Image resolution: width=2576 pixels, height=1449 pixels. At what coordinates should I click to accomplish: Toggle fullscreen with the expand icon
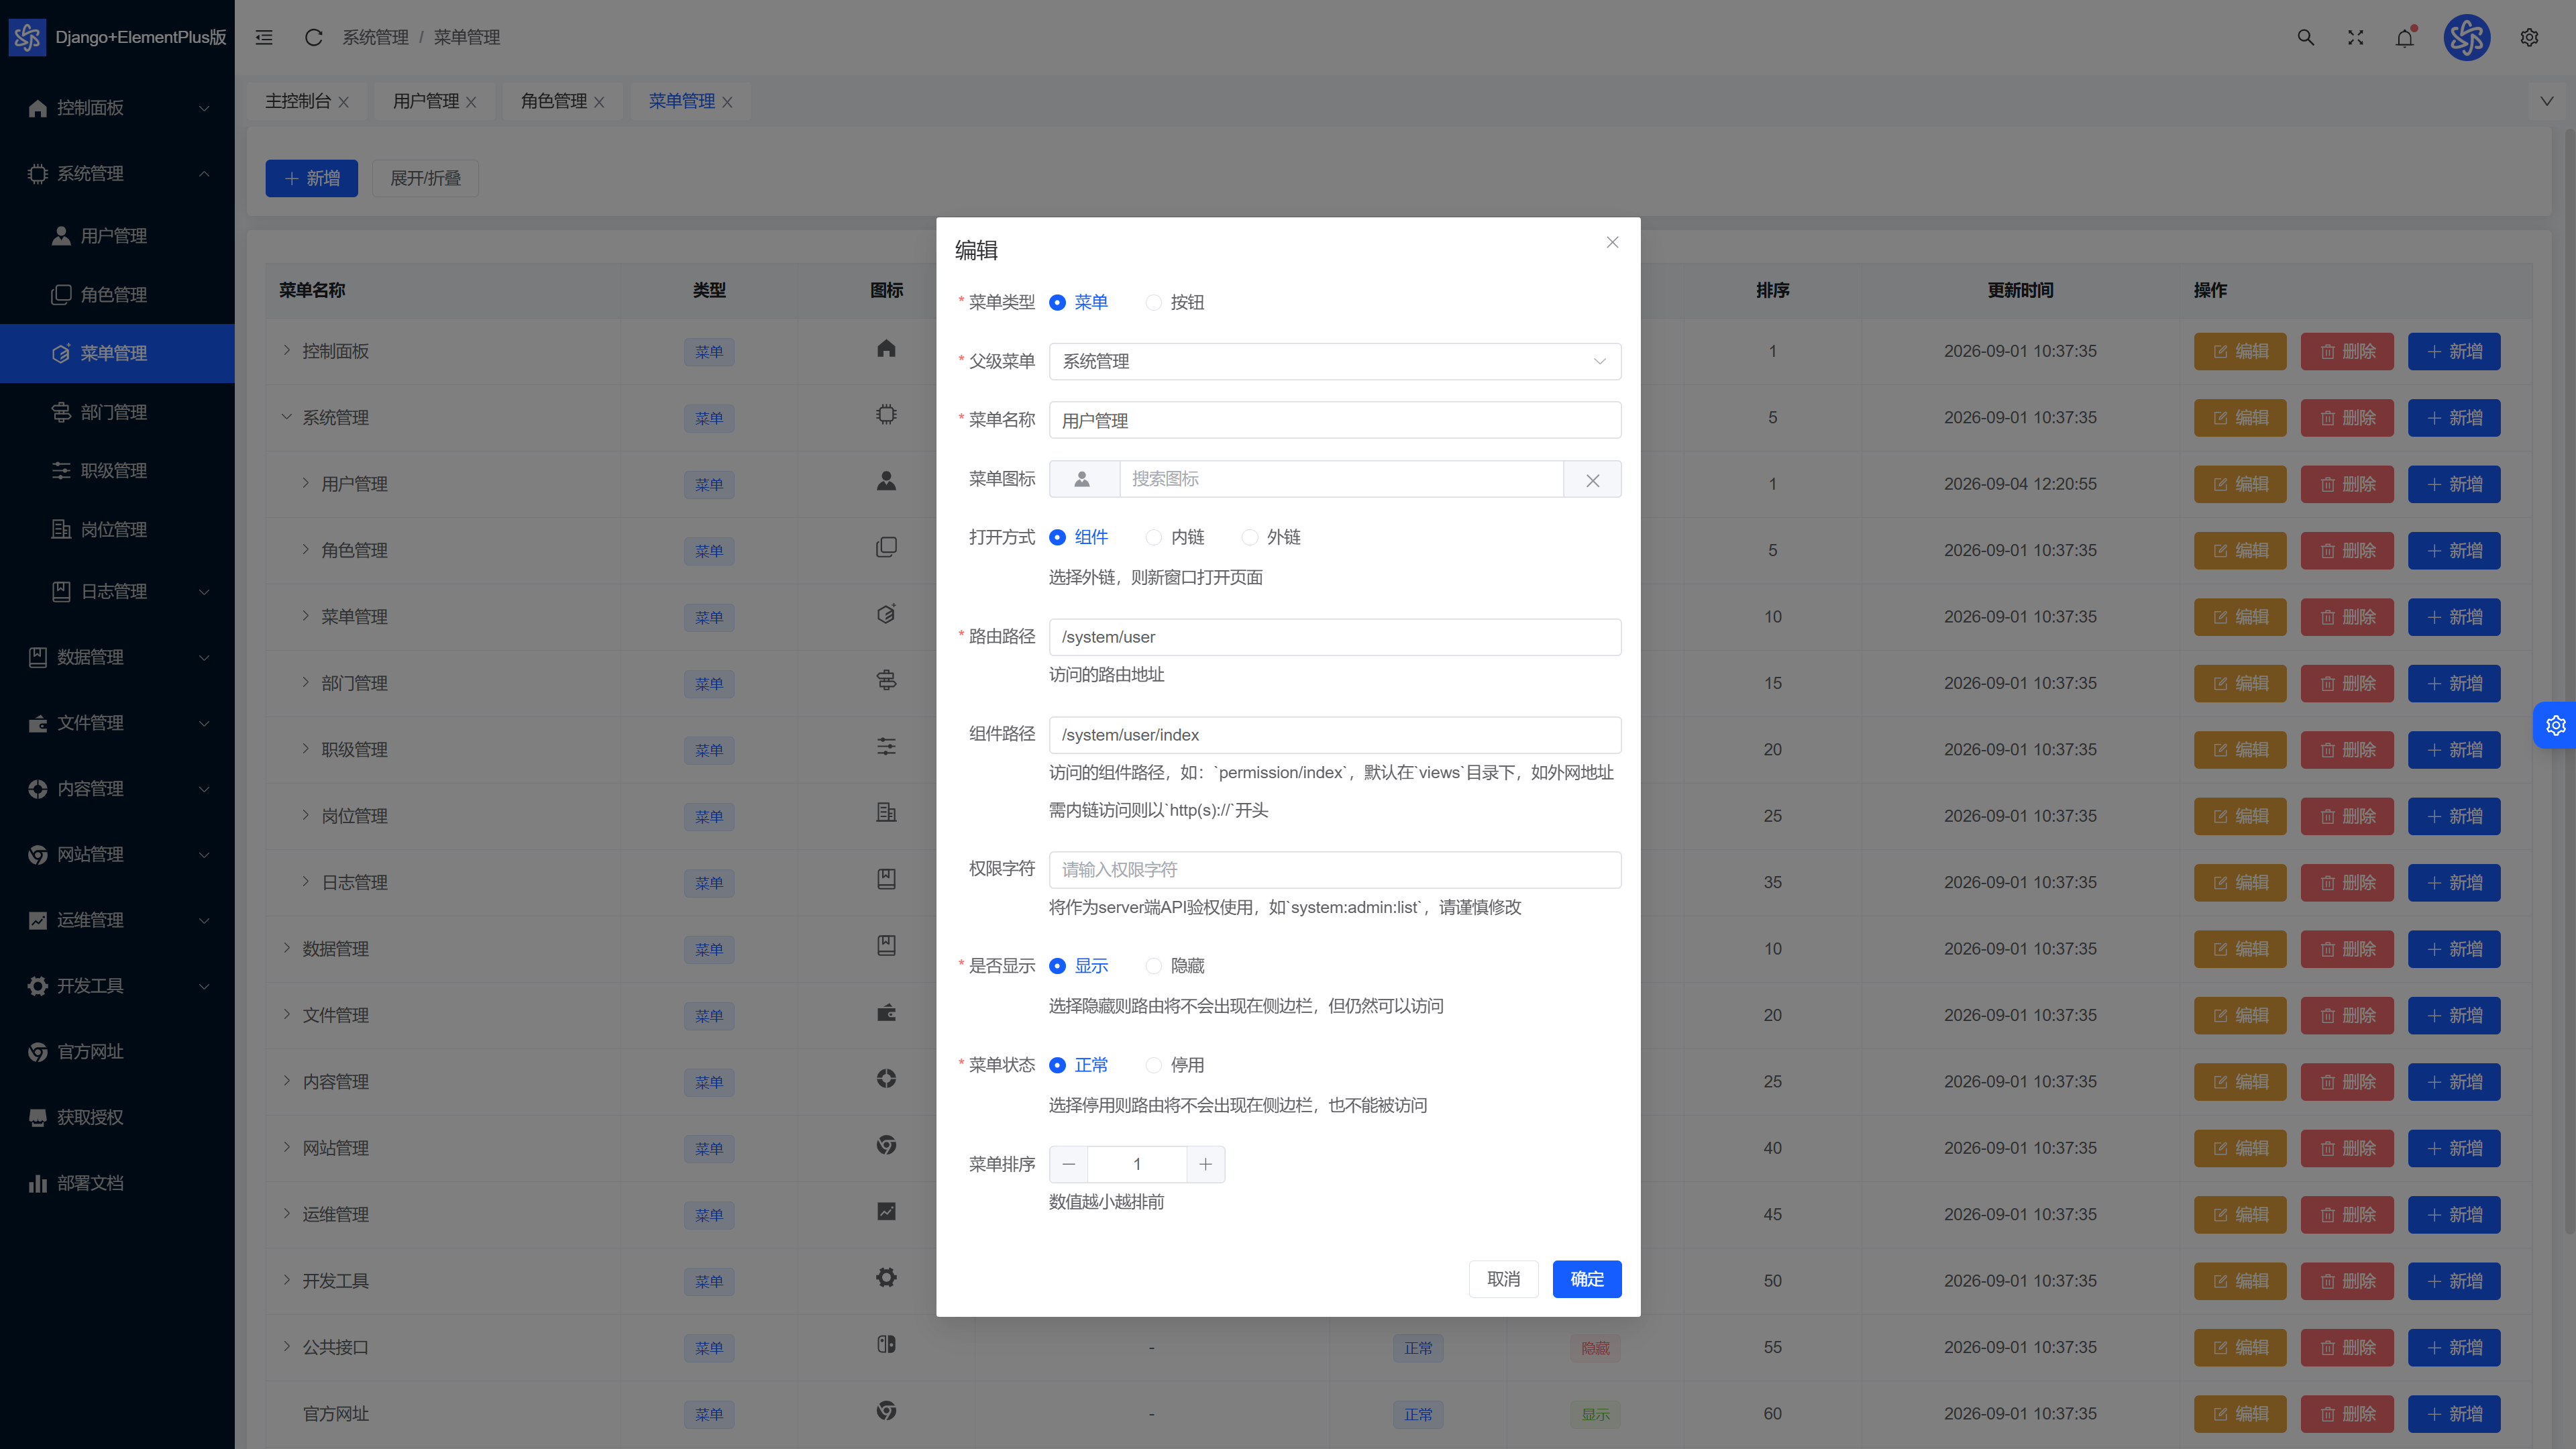(2355, 37)
